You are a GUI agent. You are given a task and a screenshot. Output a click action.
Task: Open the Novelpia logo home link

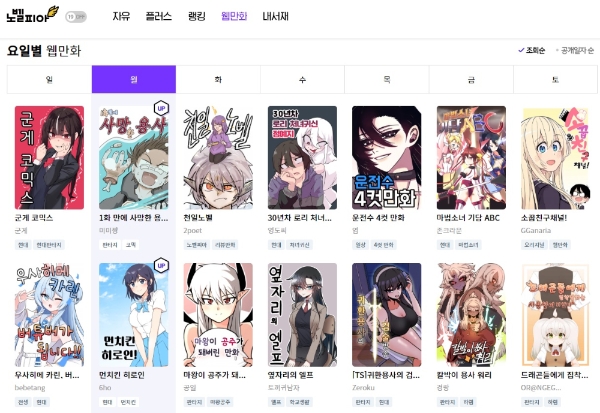pos(33,15)
